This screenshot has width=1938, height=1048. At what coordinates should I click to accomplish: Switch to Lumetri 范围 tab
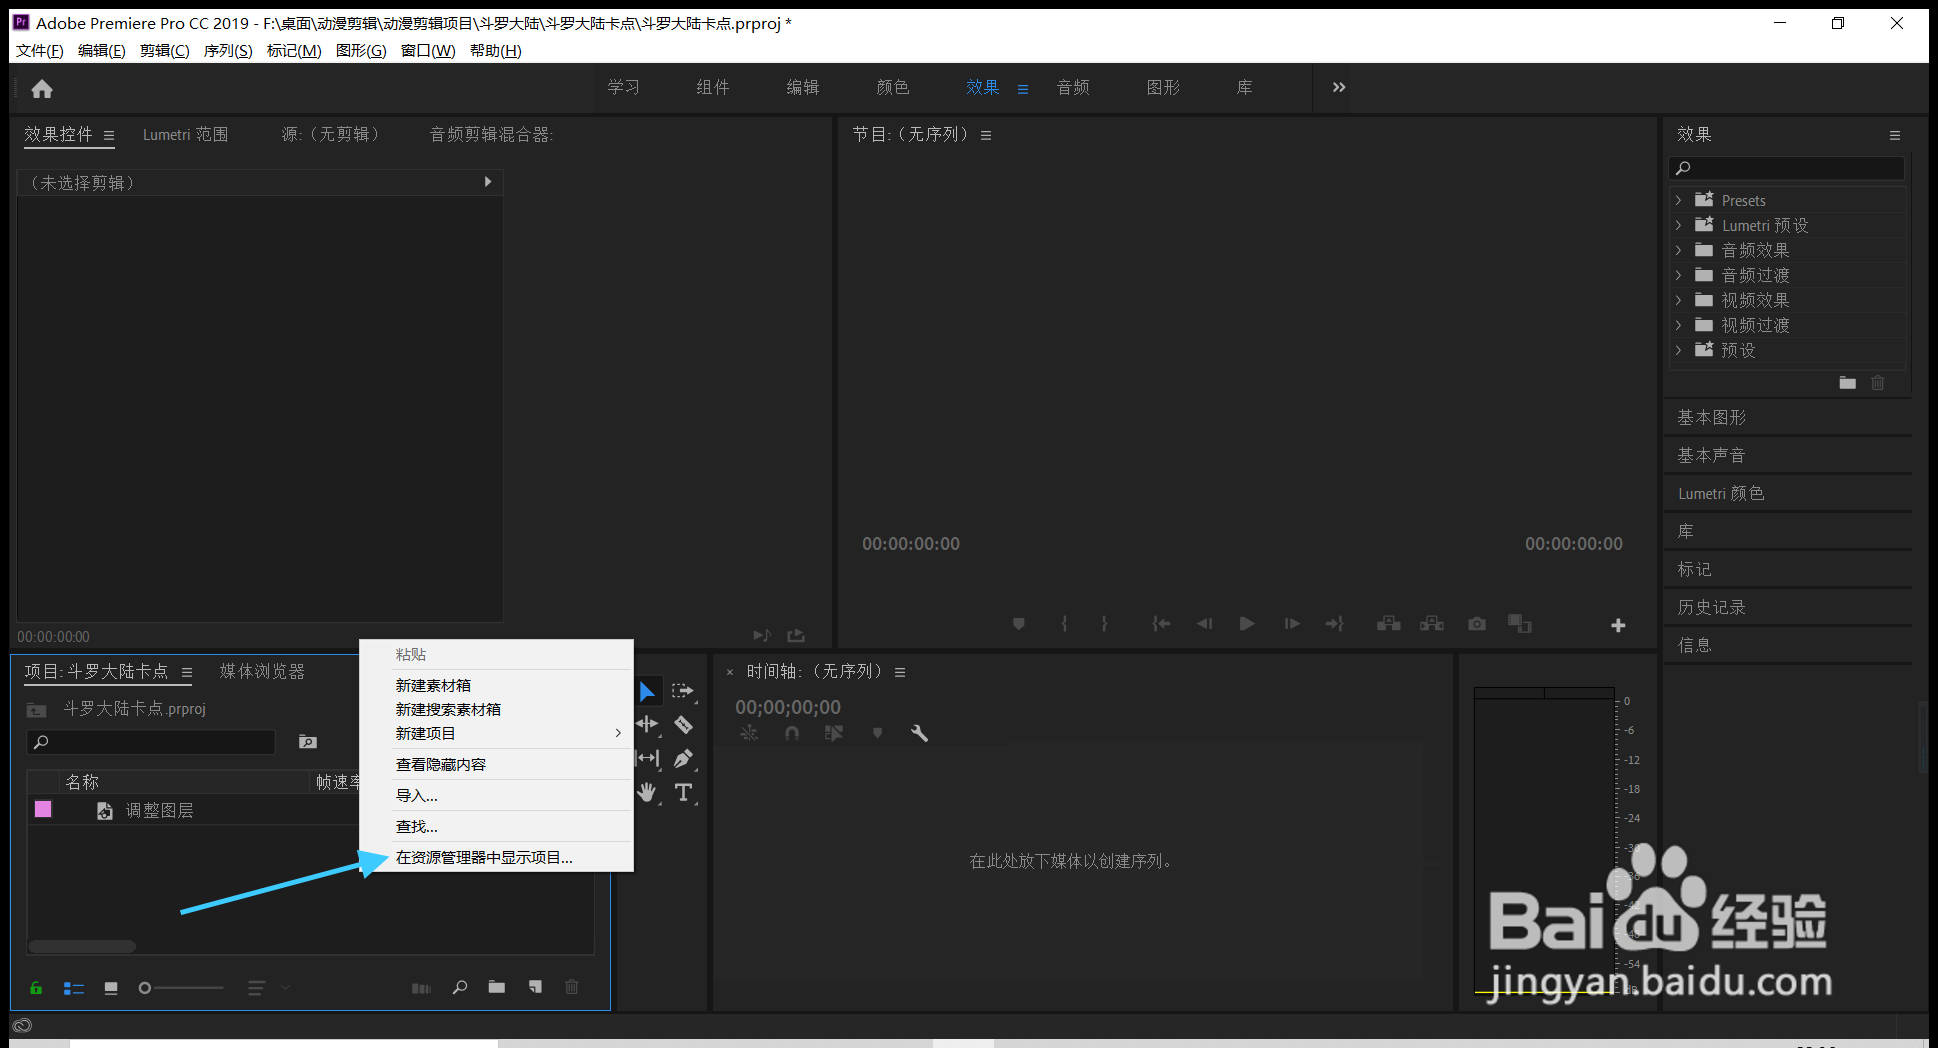click(185, 134)
